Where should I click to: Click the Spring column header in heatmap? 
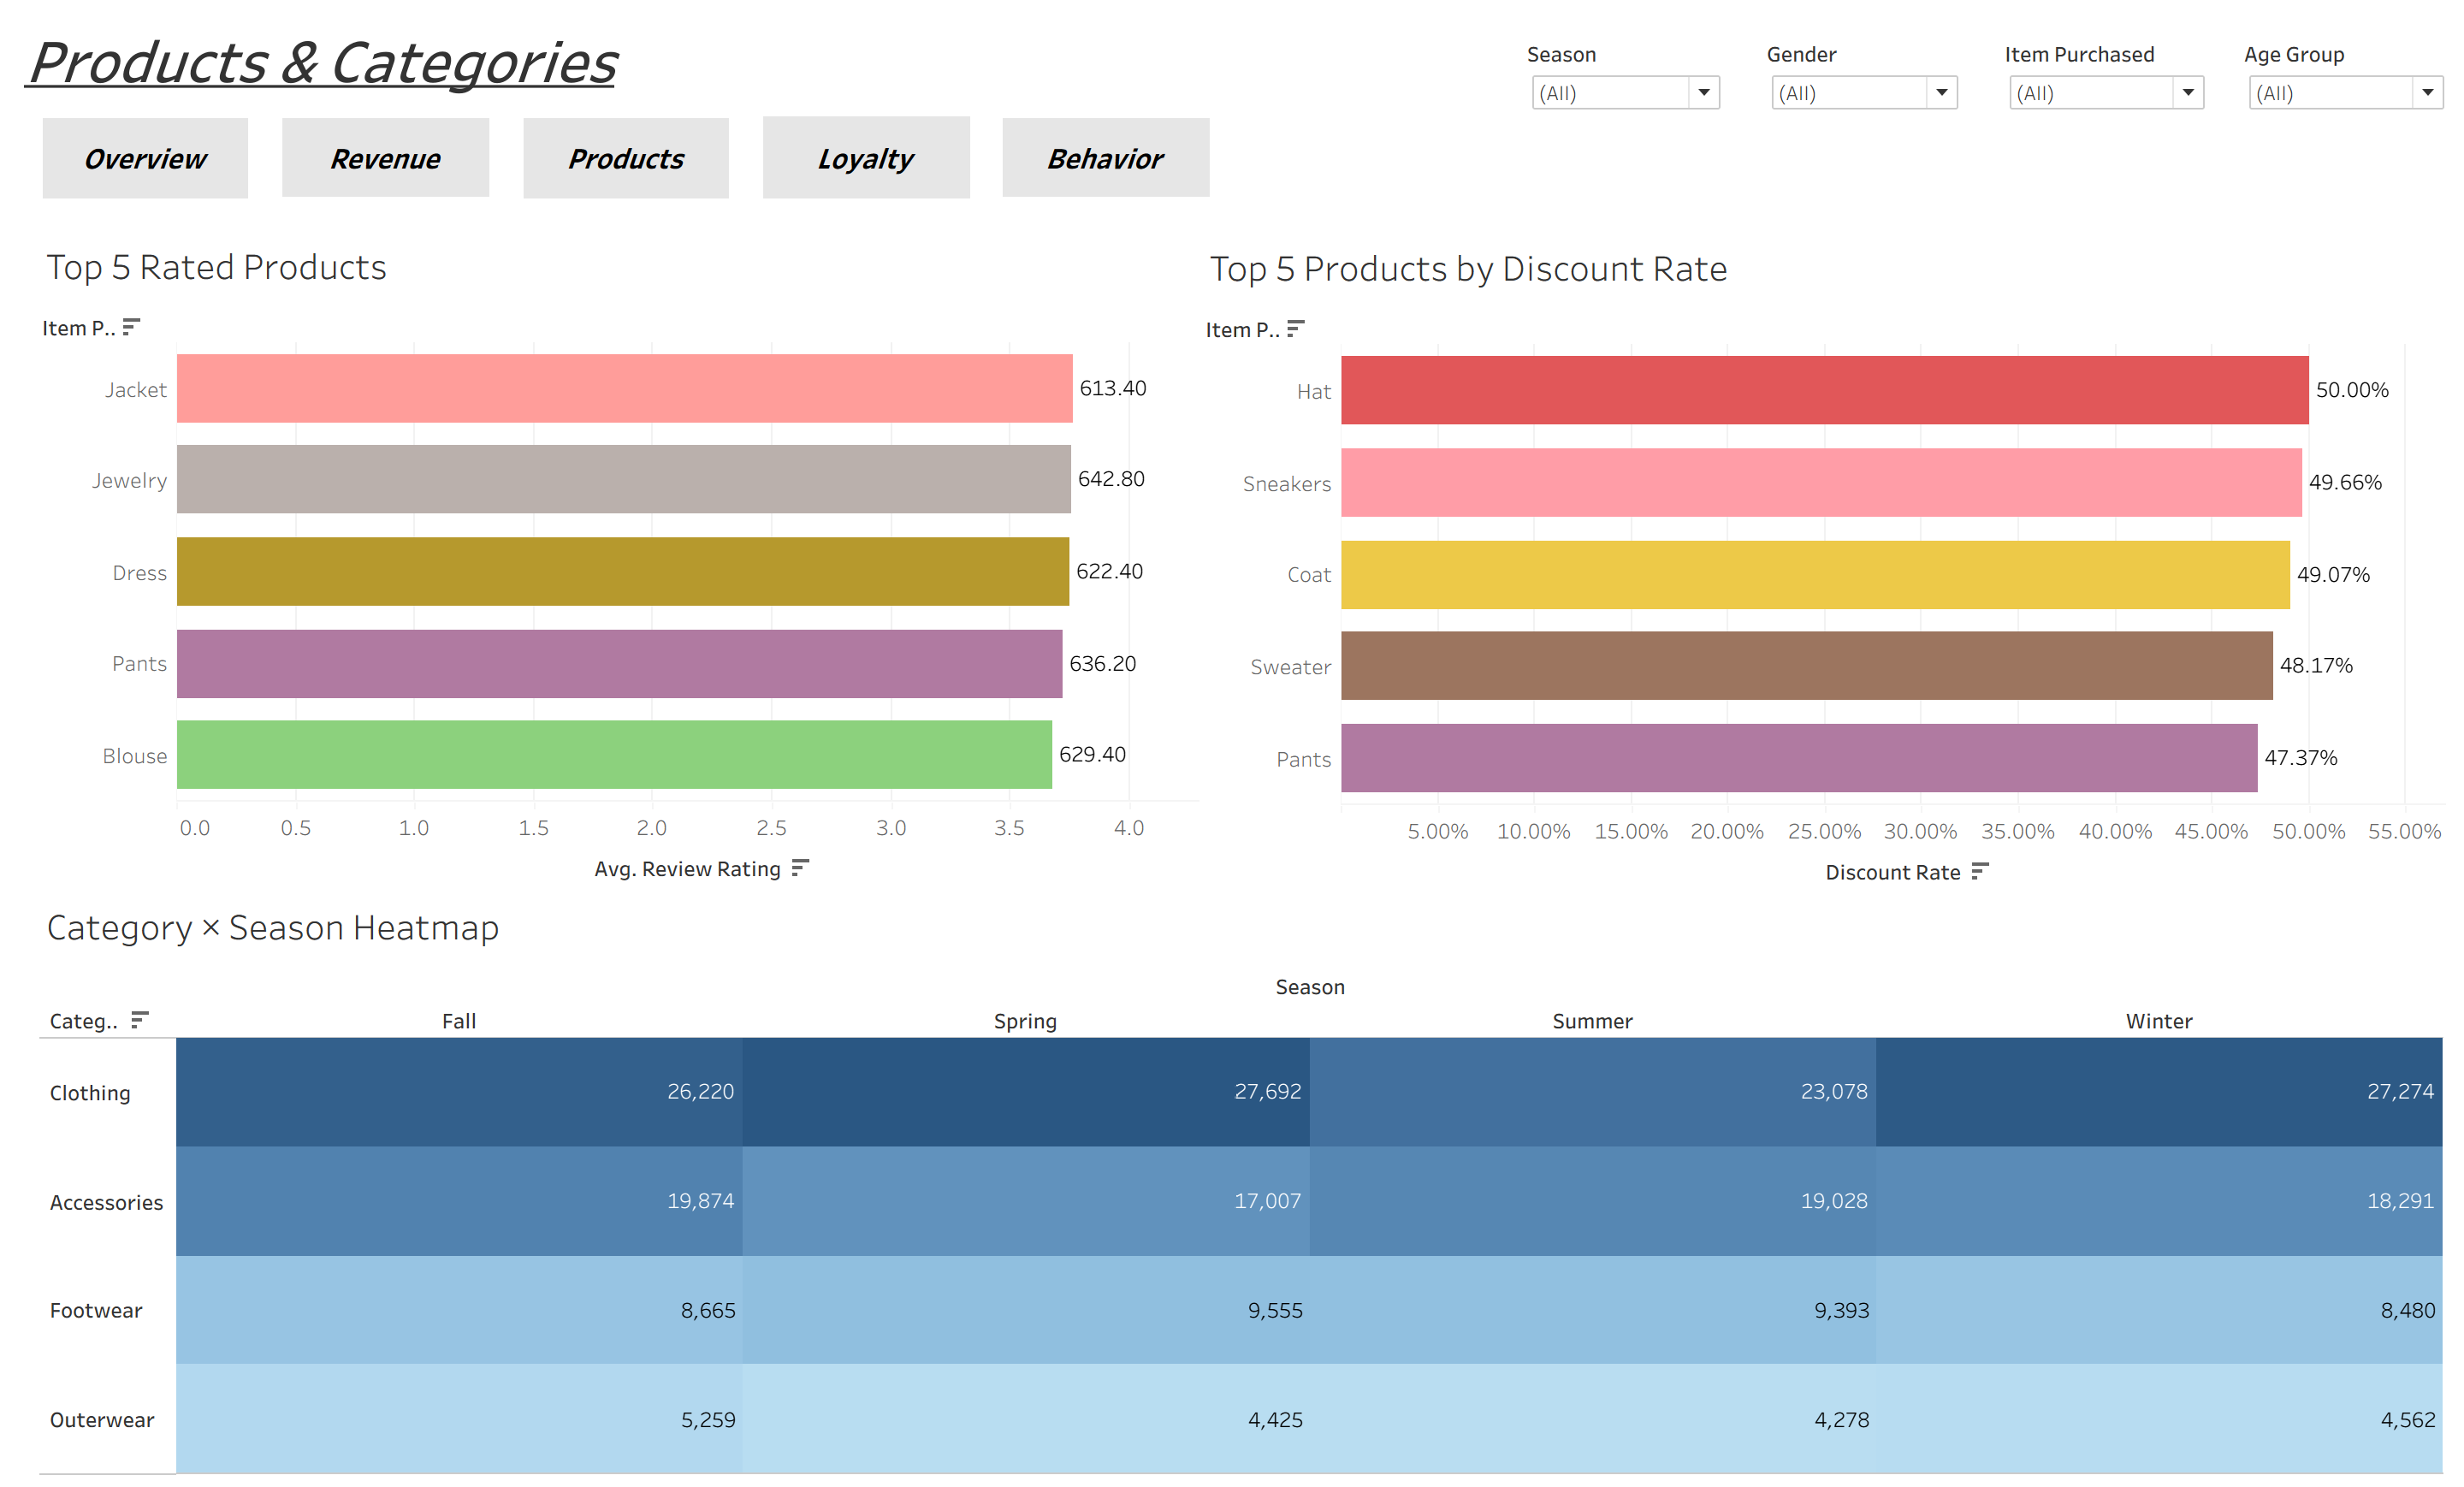coord(1025,1021)
